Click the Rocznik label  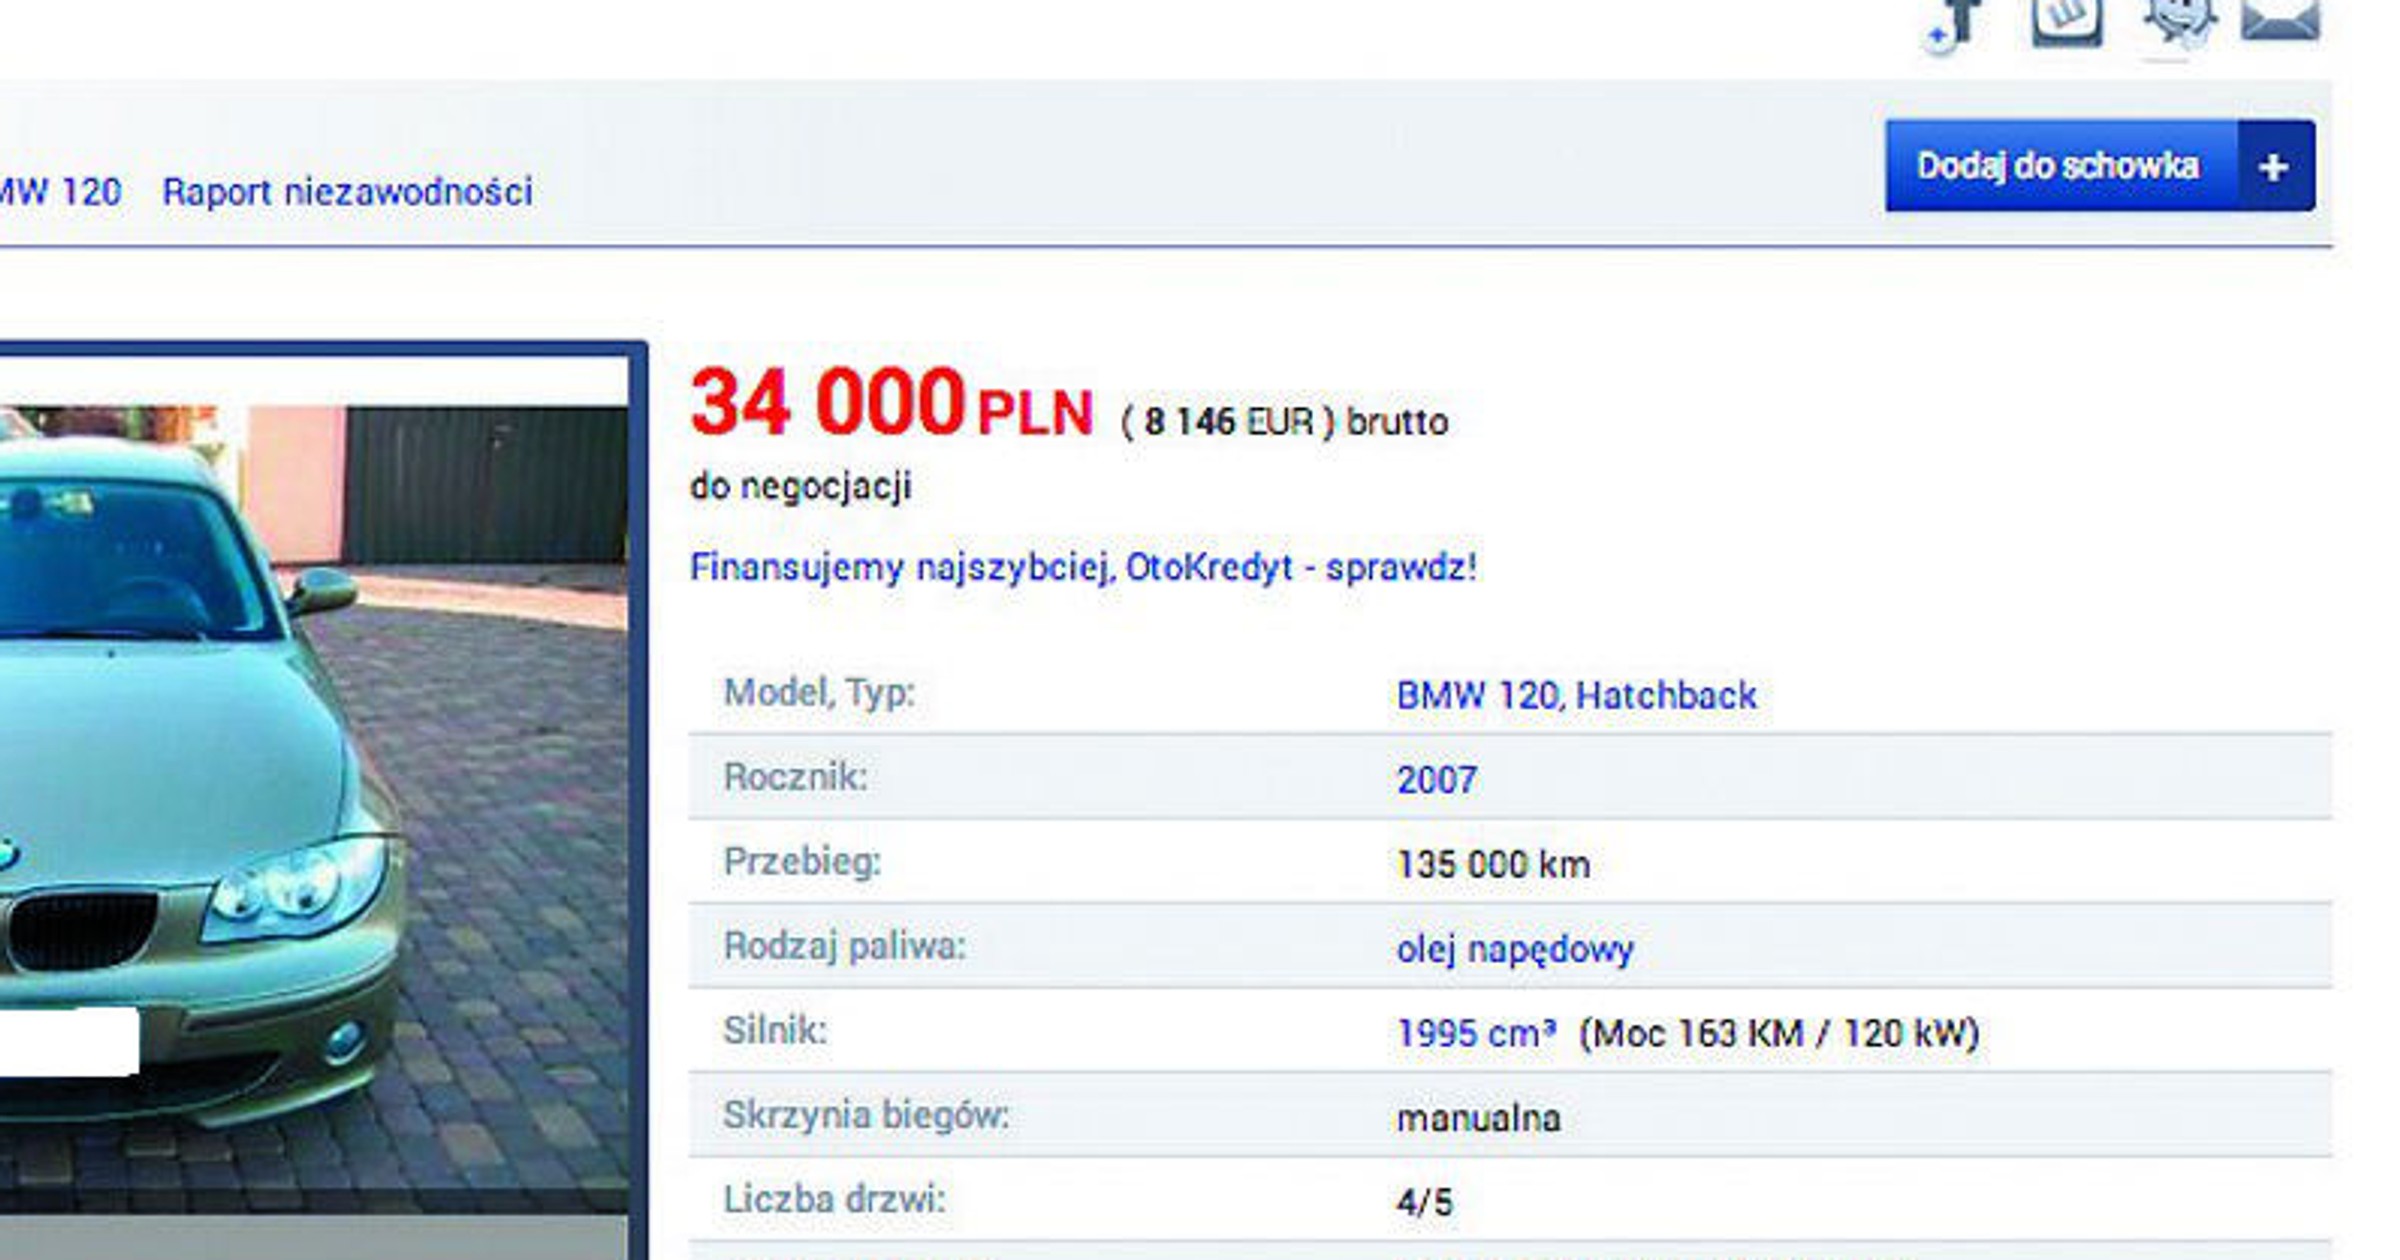(x=795, y=777)
